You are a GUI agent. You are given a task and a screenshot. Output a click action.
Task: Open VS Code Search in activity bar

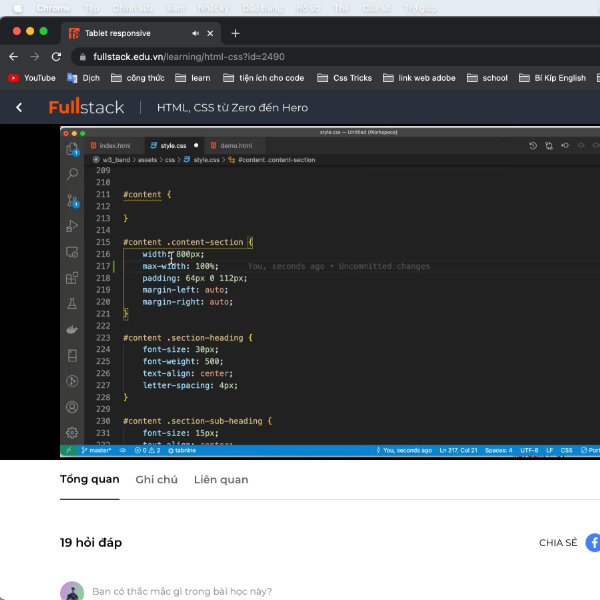pos(72,174)
